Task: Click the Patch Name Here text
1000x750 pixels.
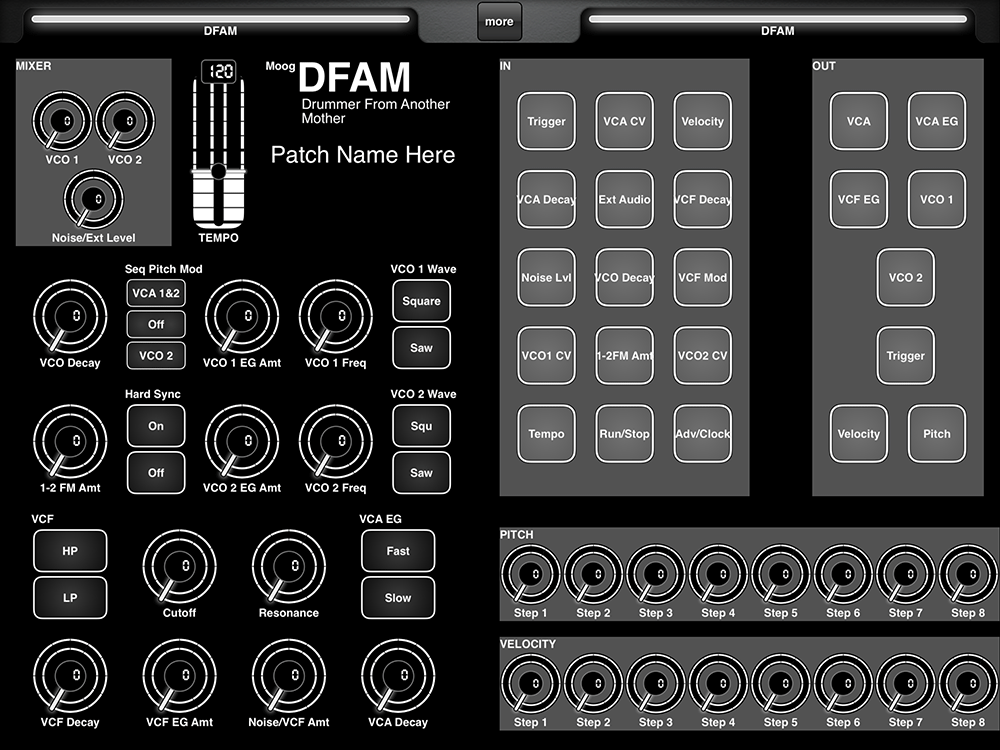Action: point(363,155)
